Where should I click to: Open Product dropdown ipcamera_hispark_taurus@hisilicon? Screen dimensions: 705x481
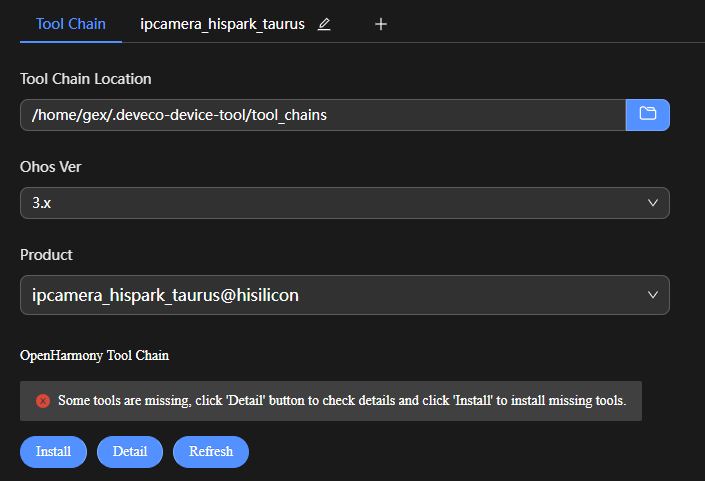click(x=345, y=295)
